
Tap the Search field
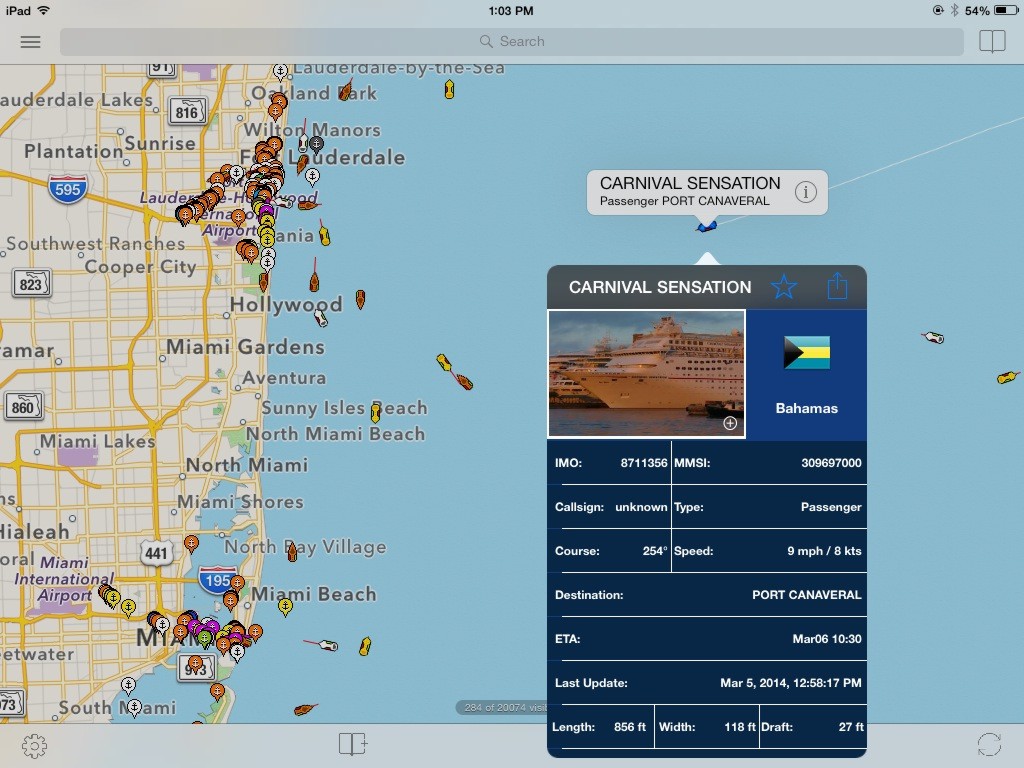[511, 42]
